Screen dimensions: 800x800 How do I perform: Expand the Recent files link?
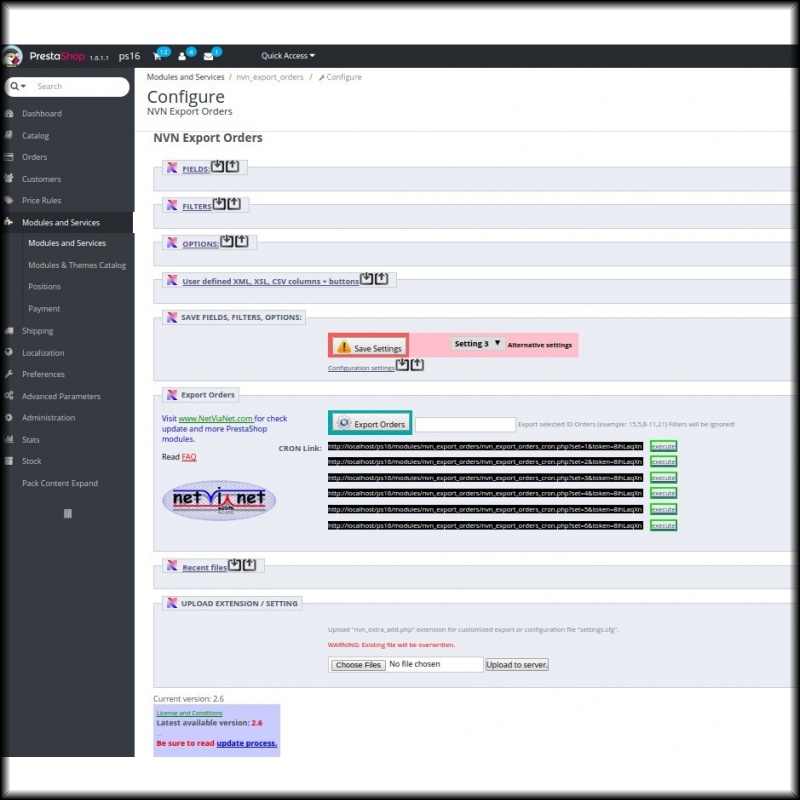click(x=205, y=567)
